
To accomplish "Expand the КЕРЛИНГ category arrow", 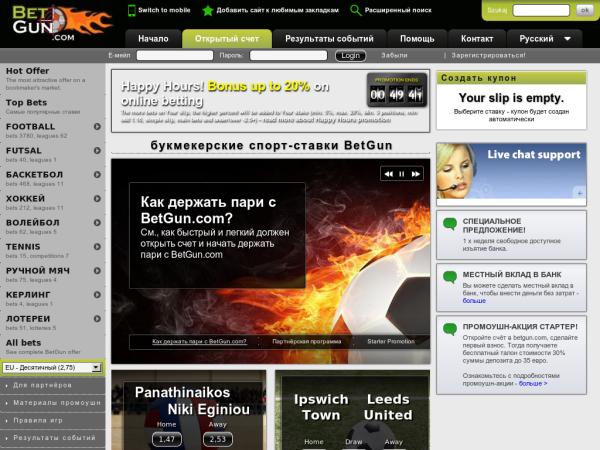I will pyautogui.click(x=97, y=295).
